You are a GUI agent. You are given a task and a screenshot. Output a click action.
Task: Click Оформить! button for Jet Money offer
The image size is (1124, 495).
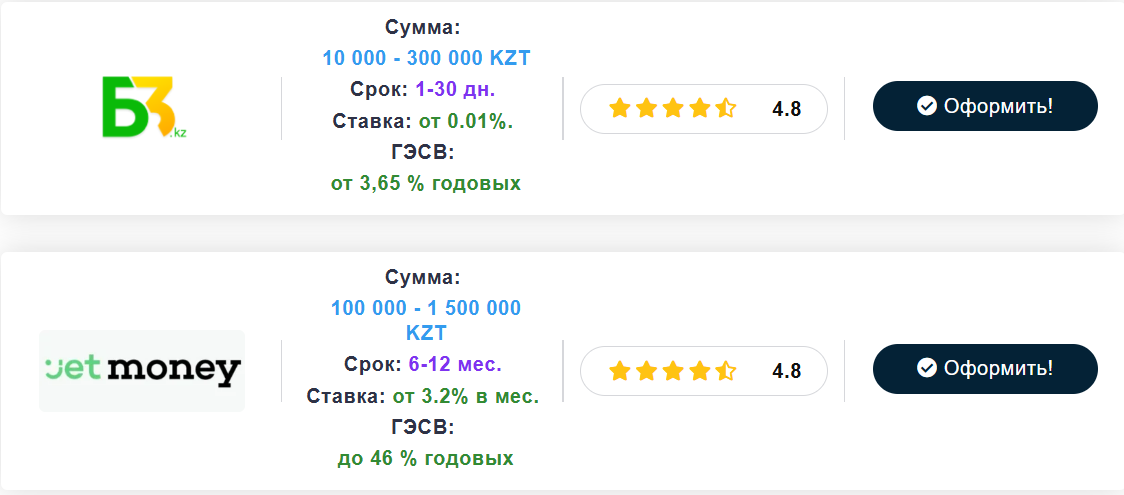[x=985, y=369]
